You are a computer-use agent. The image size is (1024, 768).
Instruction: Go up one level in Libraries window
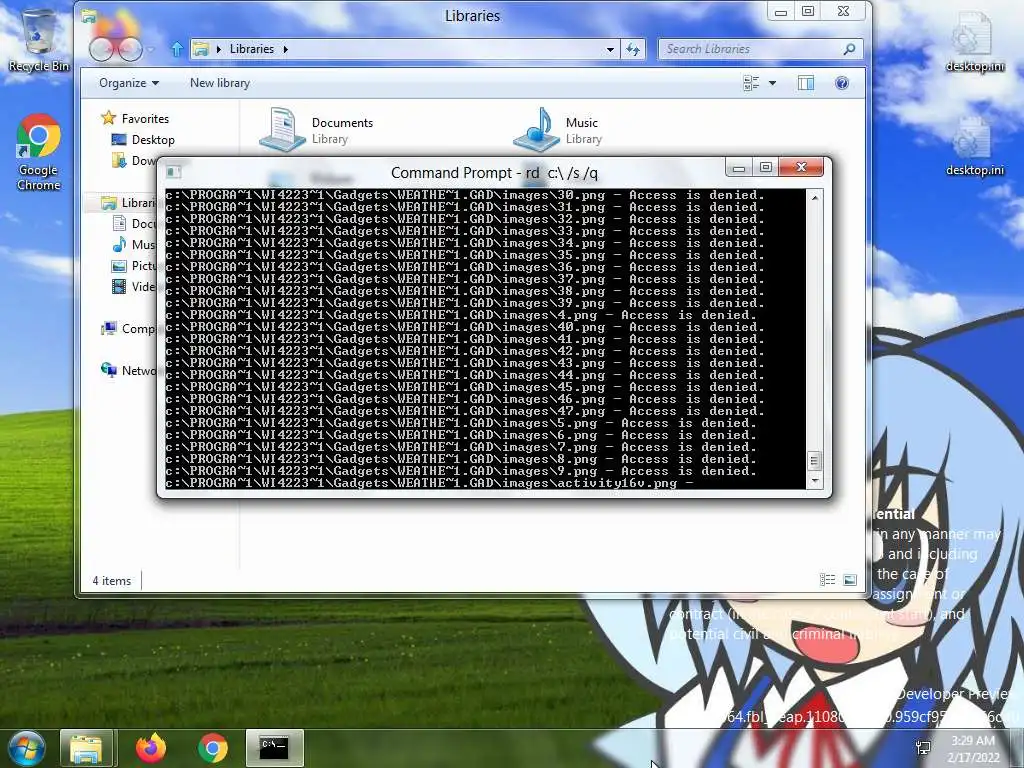176,49
